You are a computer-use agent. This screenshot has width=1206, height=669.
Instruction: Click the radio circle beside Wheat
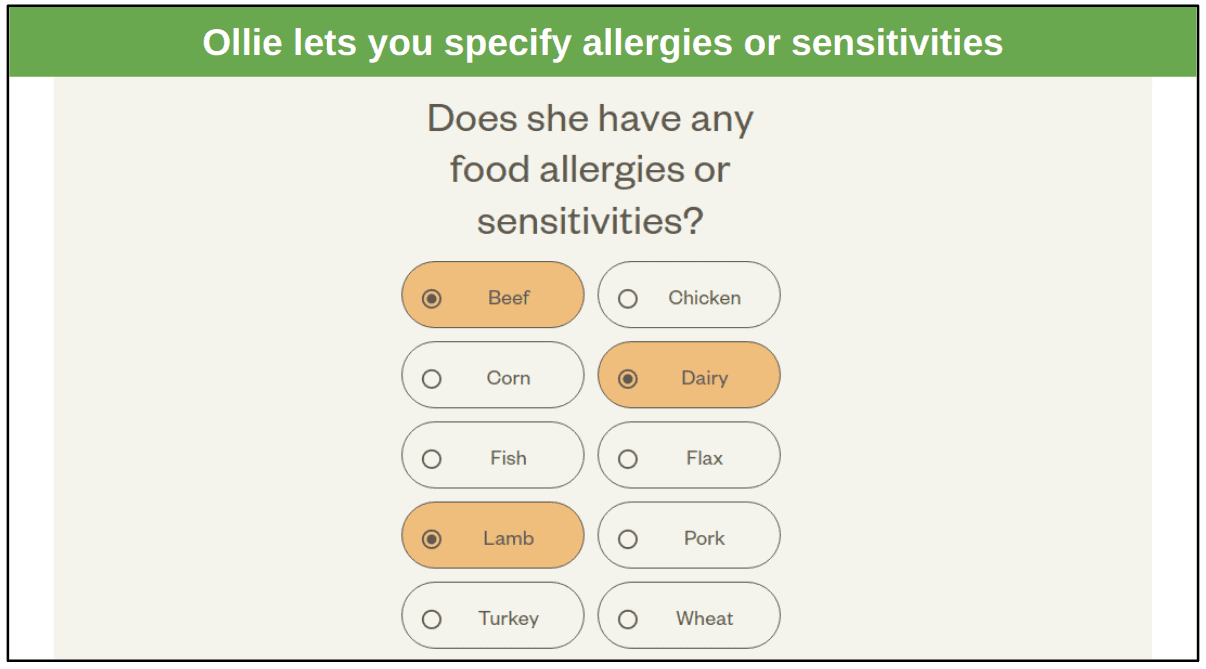[x=628, y=619]
